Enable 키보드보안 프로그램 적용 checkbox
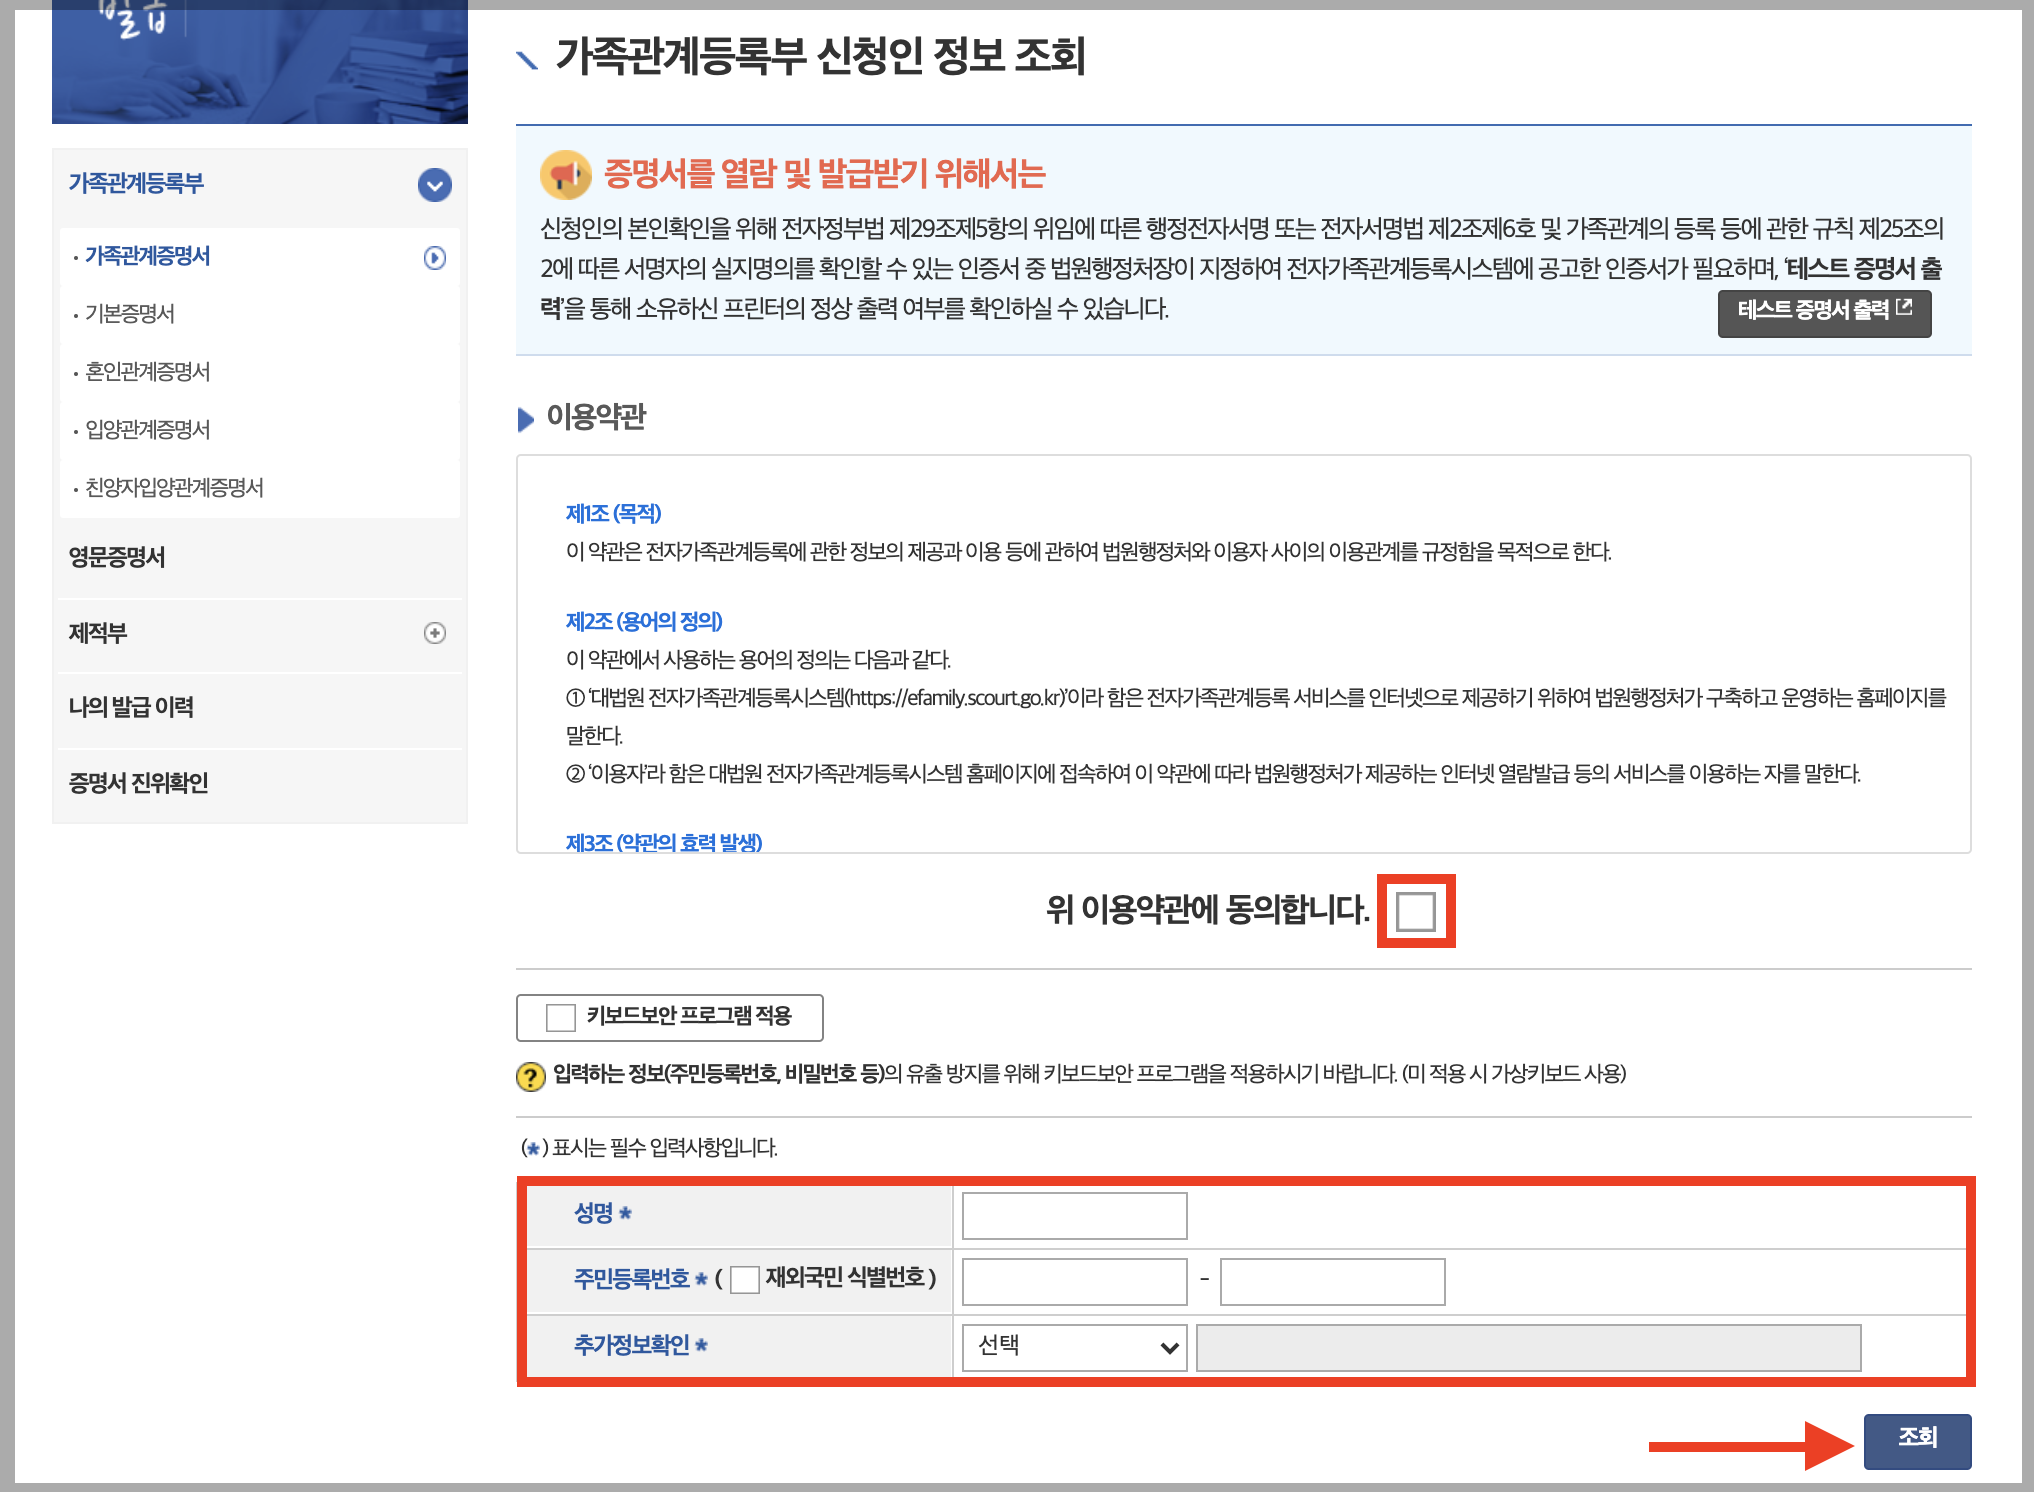Screen dimensions: 2034x1492 click(561, 1018)
